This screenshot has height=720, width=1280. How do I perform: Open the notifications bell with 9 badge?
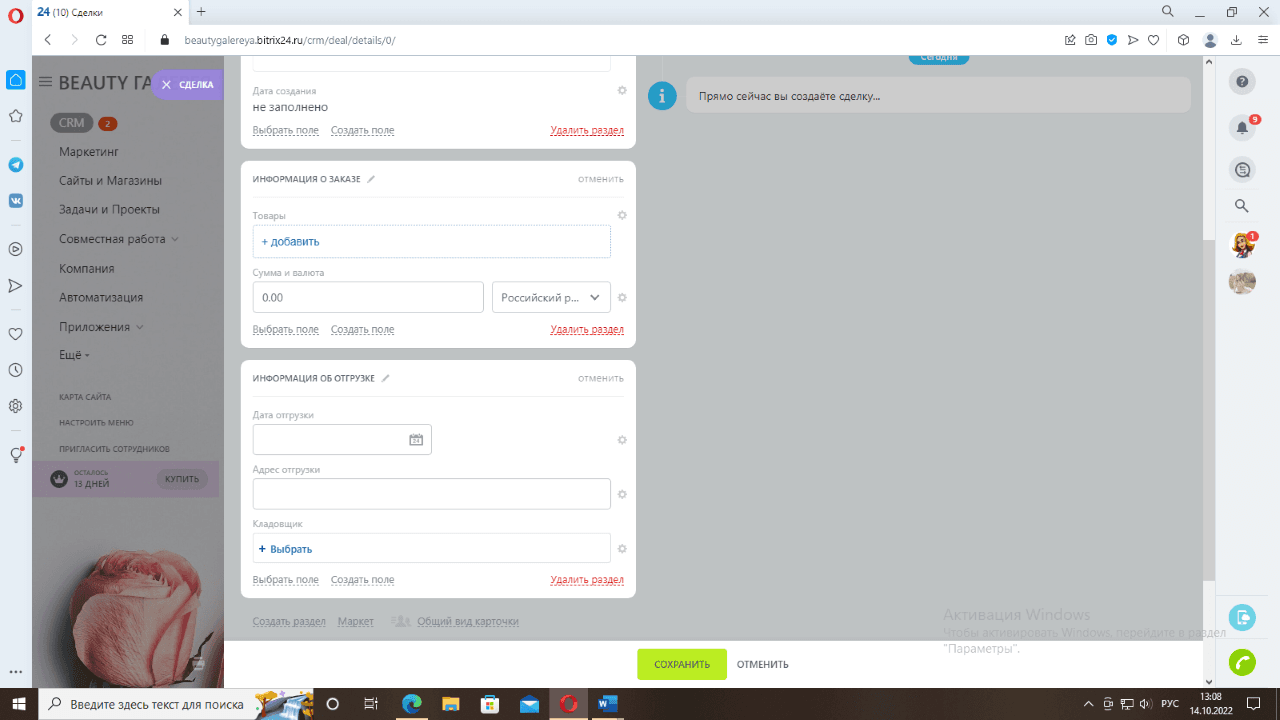1242,127
